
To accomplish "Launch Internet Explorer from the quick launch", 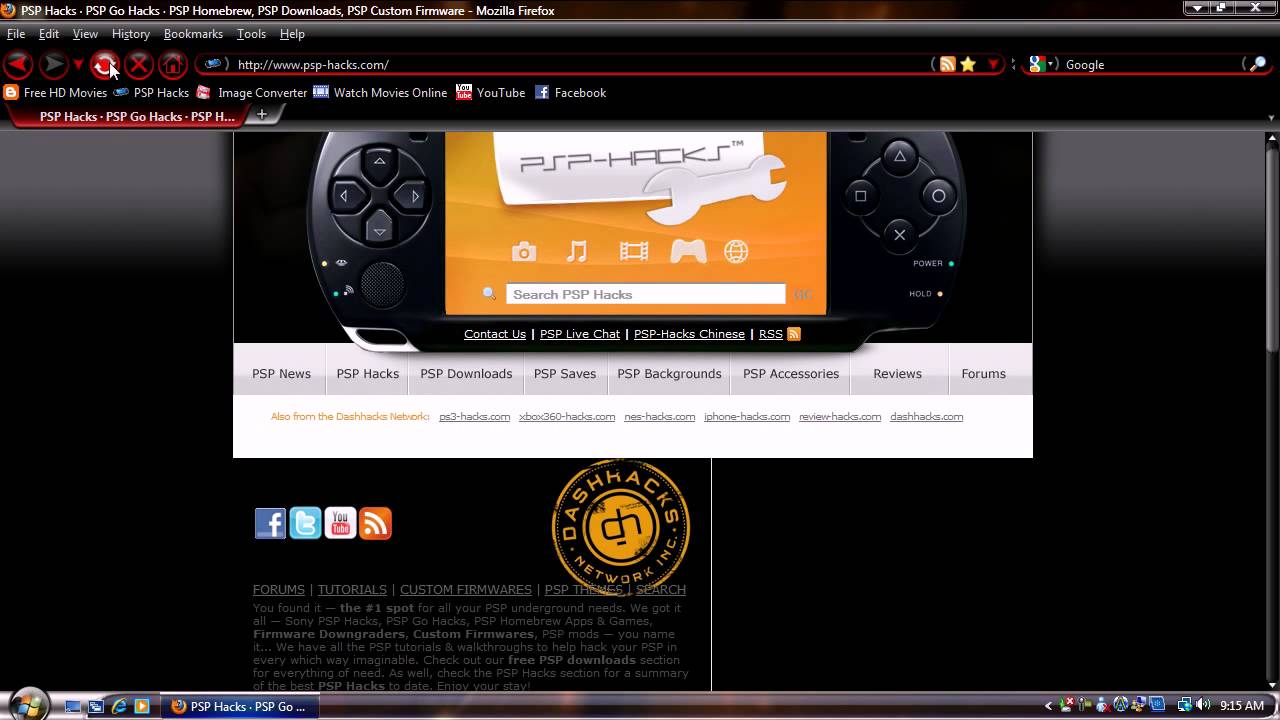I will [x=119, y=706].
